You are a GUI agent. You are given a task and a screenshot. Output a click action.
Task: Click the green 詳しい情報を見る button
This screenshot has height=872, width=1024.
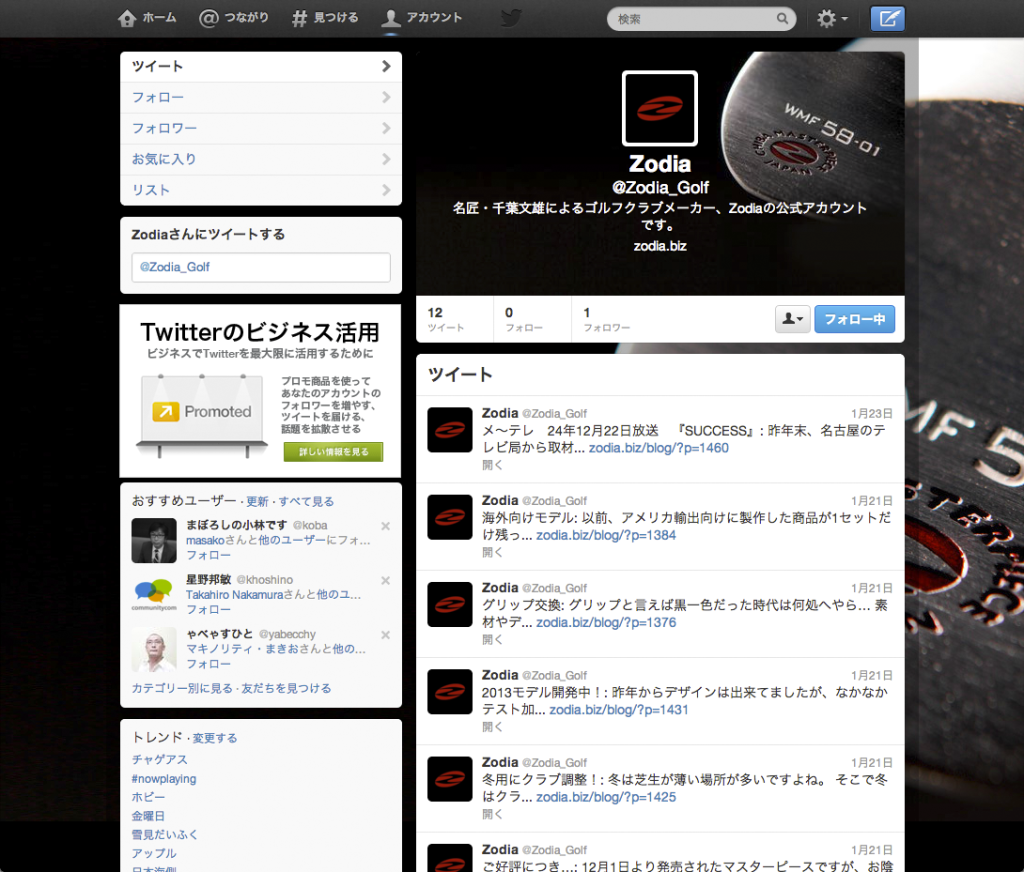(333, 452)
